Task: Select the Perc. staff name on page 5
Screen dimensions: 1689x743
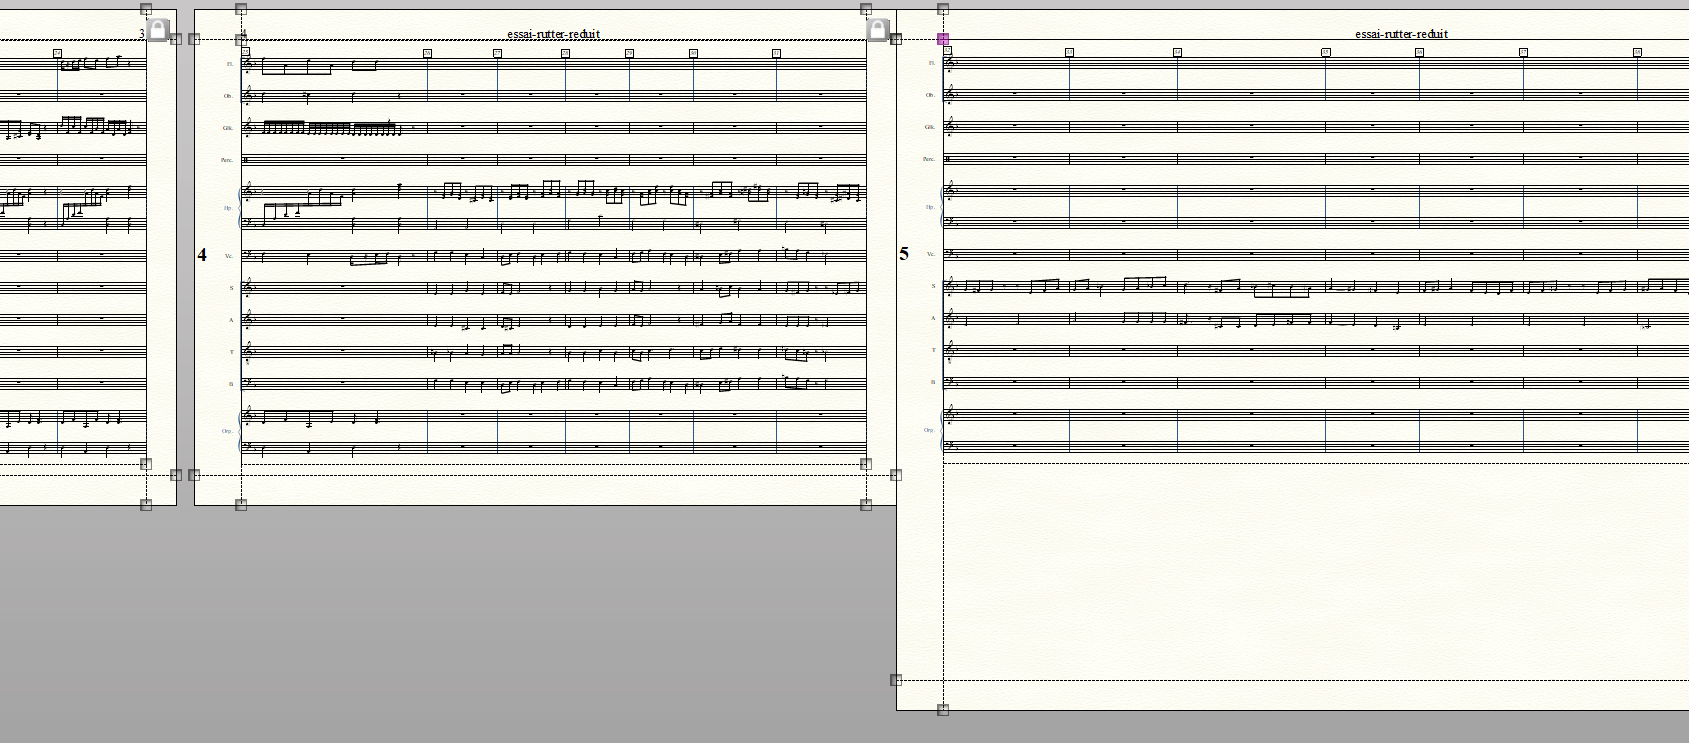Action: (x=929, y=160)
